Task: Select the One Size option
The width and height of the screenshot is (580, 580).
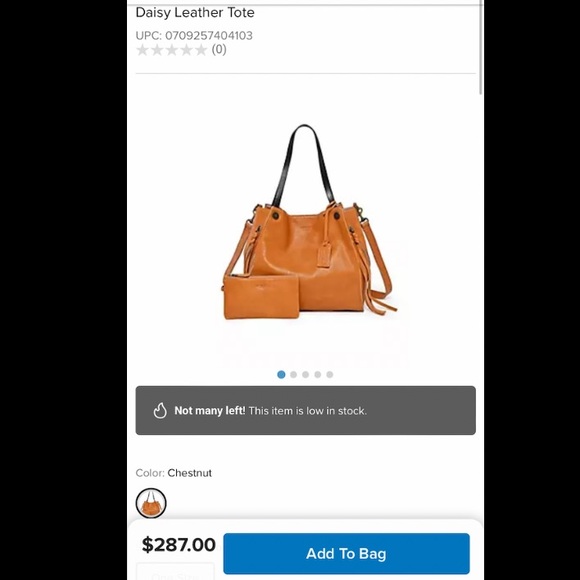Action: [175, 572]
